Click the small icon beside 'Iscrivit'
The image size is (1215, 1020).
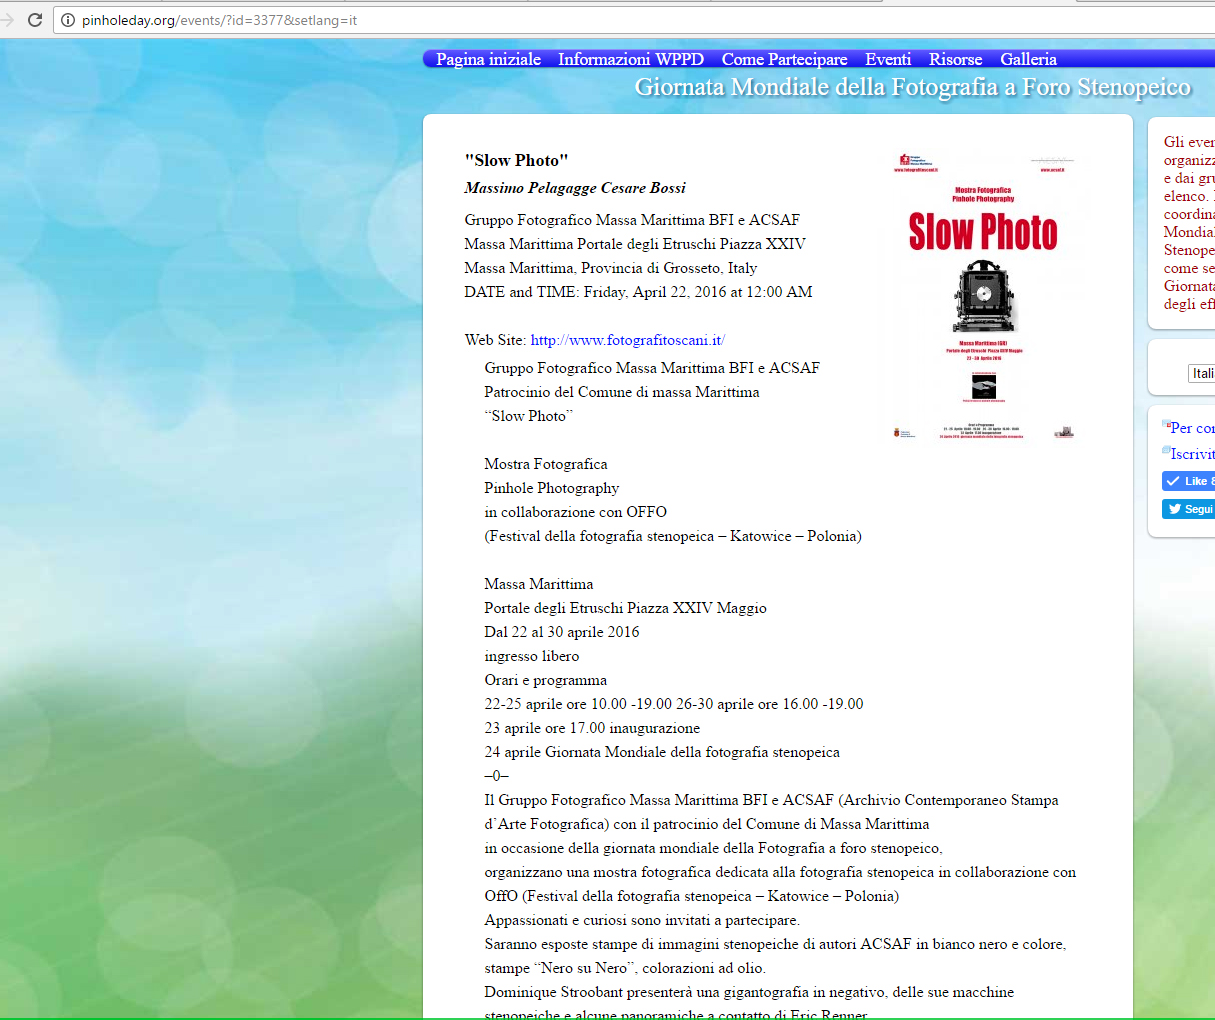click(x=1166, y=451)
